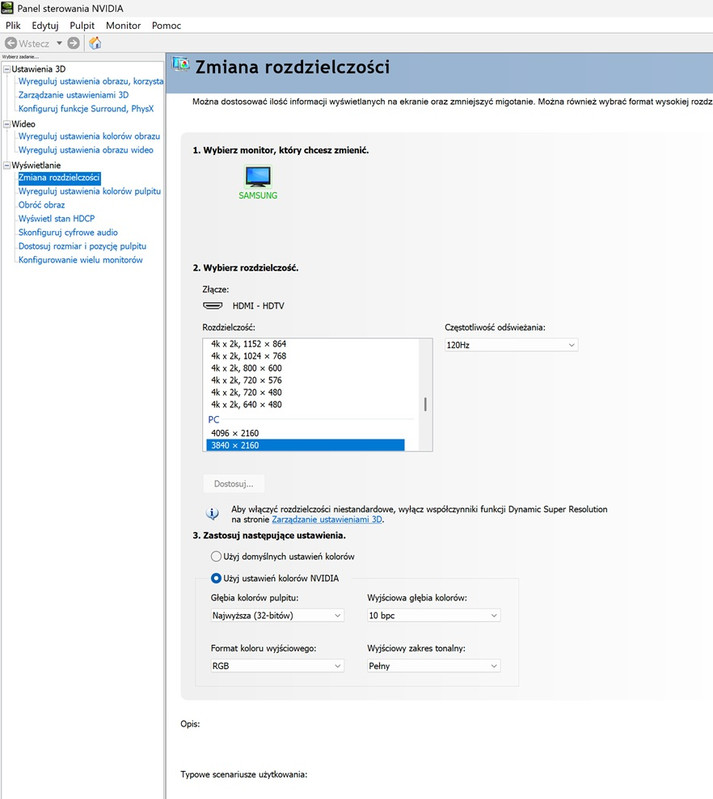Collapse the Wyświetlanie tree node

point(7,165)
